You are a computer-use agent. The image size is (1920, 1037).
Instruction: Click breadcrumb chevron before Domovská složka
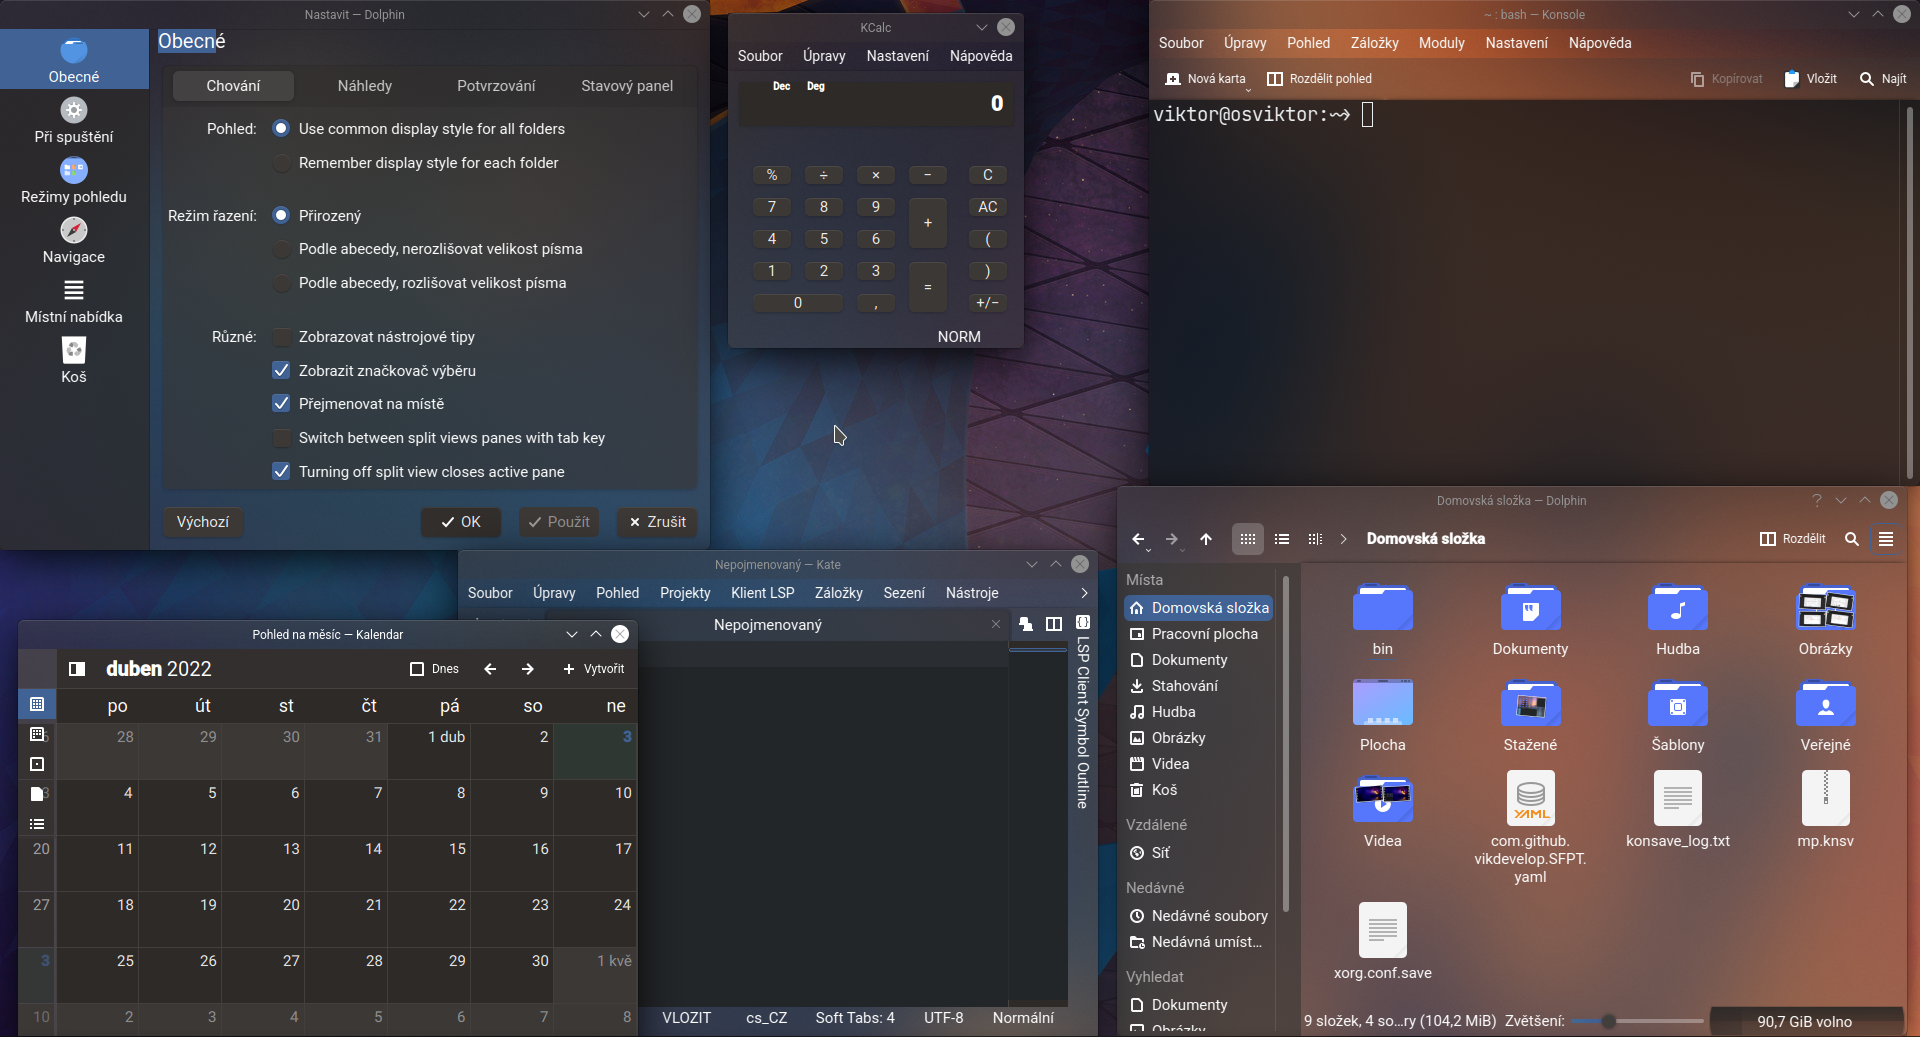pos(1344,539)
